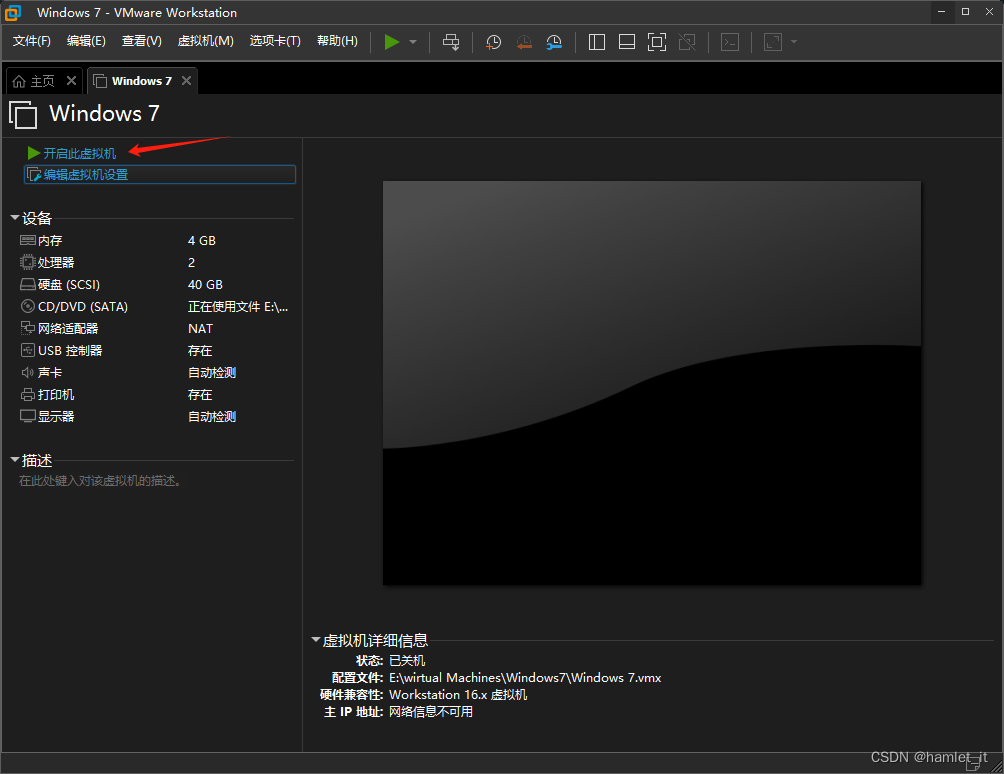Click the memory value 4 GB
Image resolution: width=1004 pixels, height=774 pixels.
(x=202, y=241)
